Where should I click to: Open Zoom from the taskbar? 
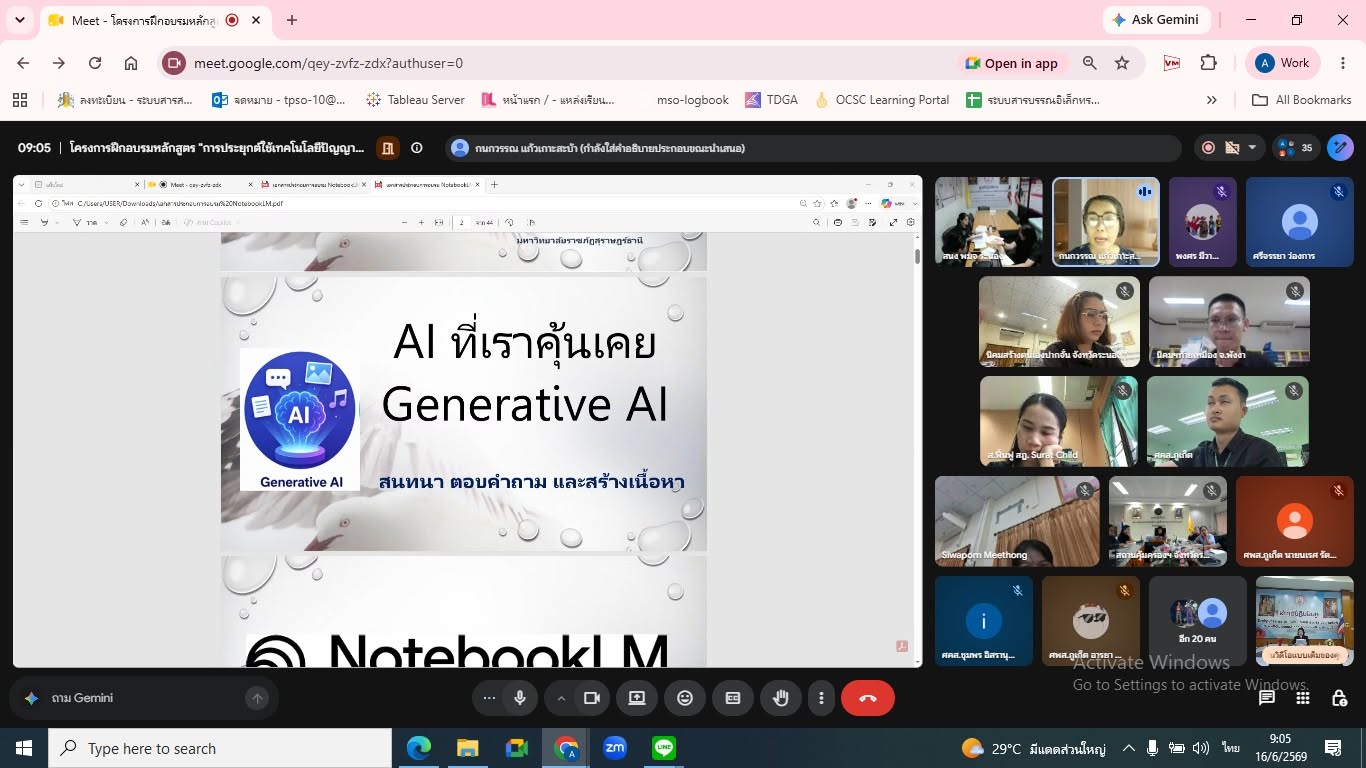(x=615, y=748)
